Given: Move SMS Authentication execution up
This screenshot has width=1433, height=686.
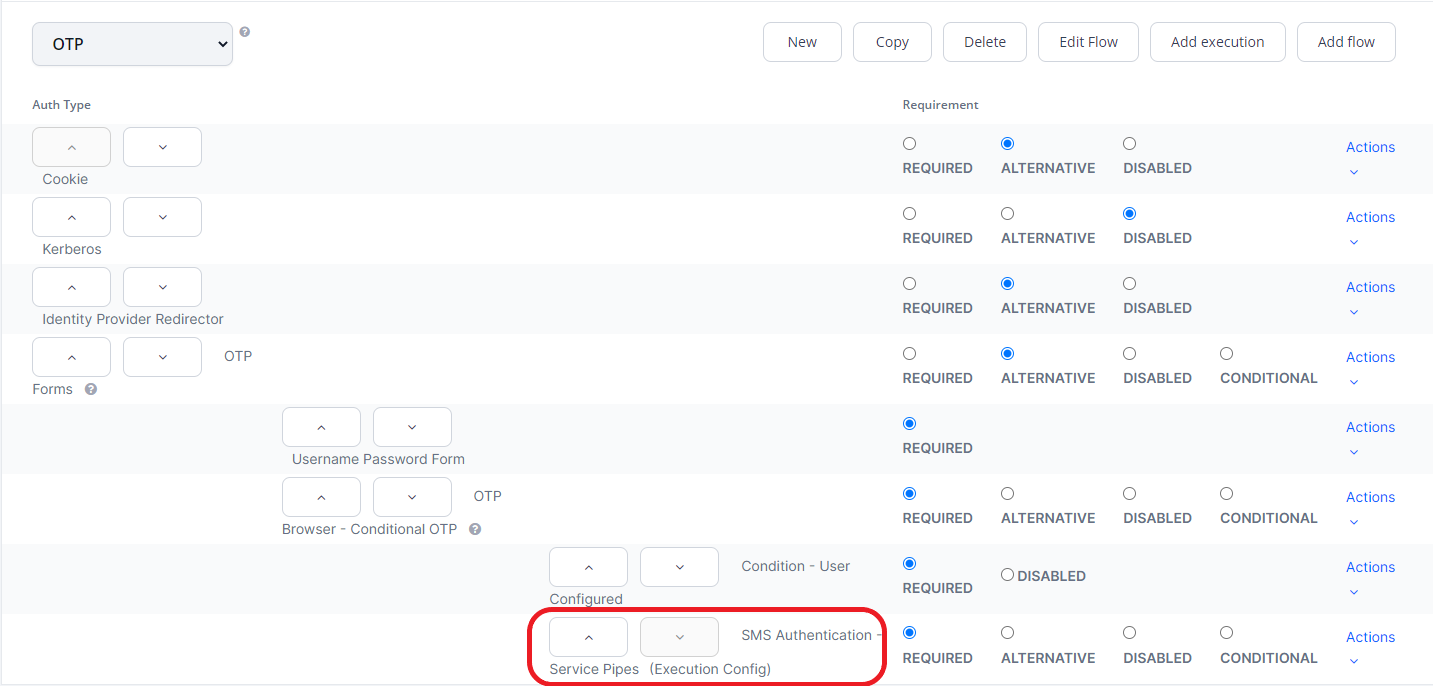Looking at the screenshot, I should (588, 637).
